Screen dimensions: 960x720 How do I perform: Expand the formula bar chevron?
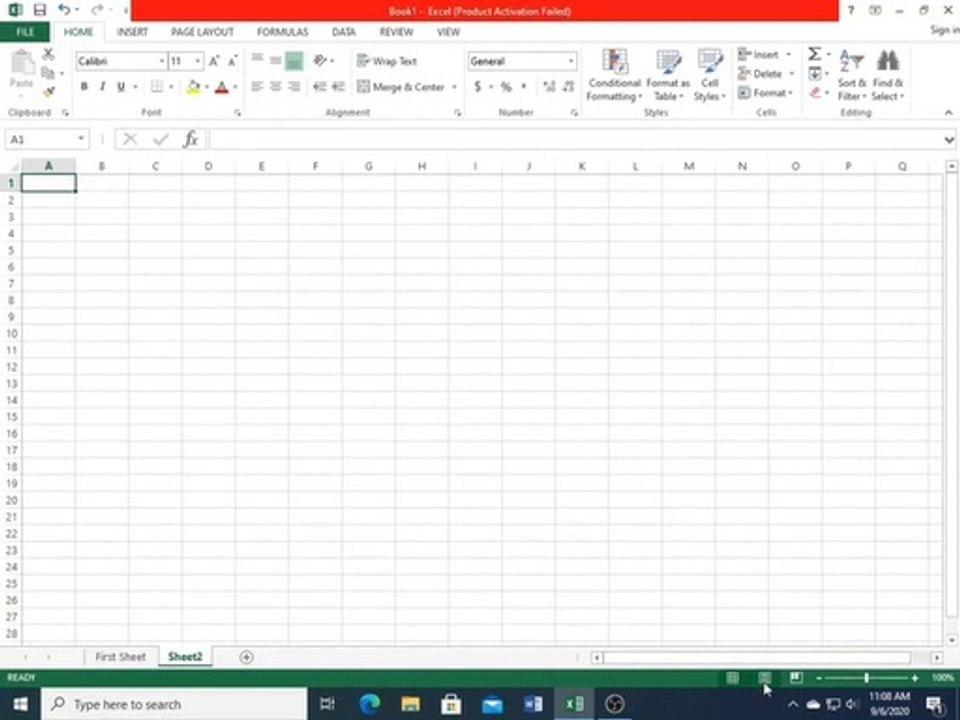949,140
